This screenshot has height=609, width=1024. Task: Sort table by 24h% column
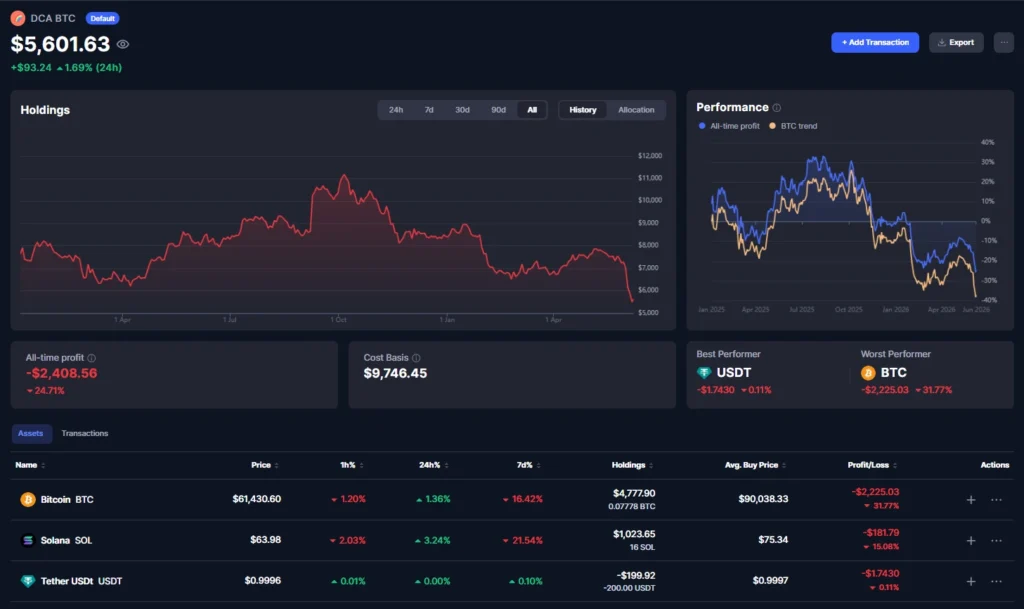pyautogui.click(x=434, y=465)
